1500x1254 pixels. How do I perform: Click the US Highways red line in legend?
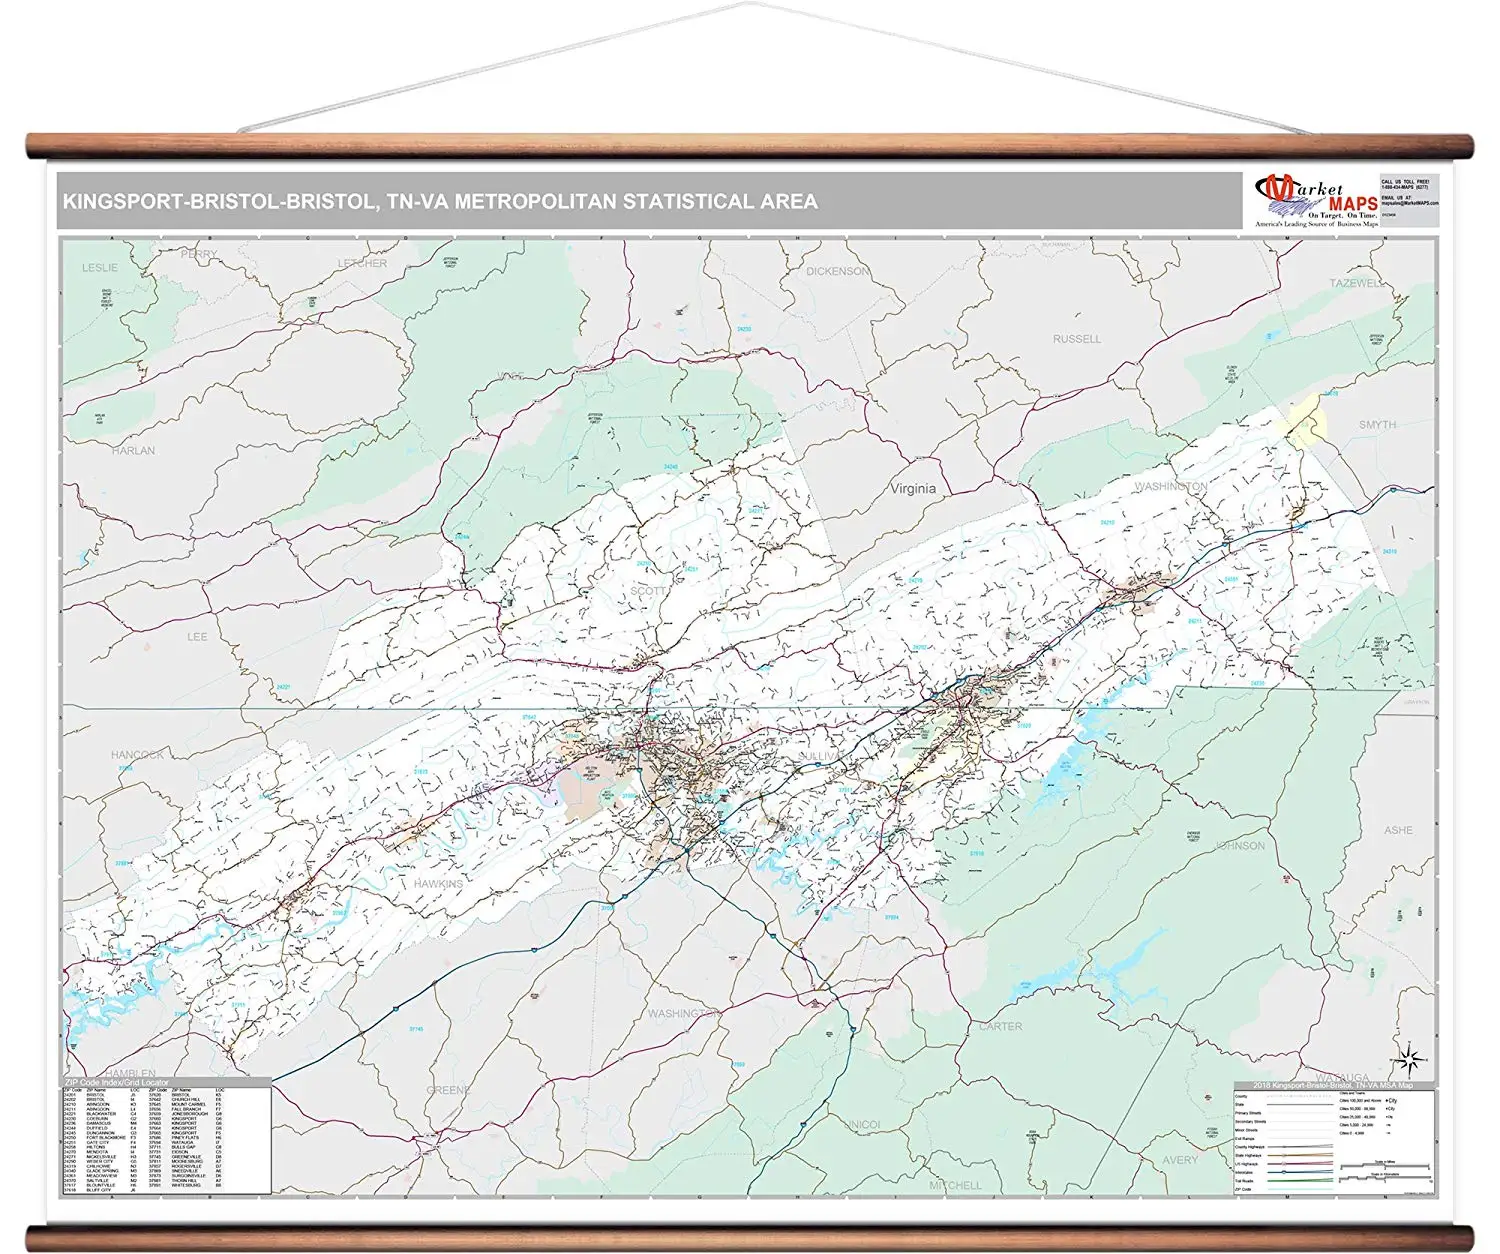coord(1300,1164)
